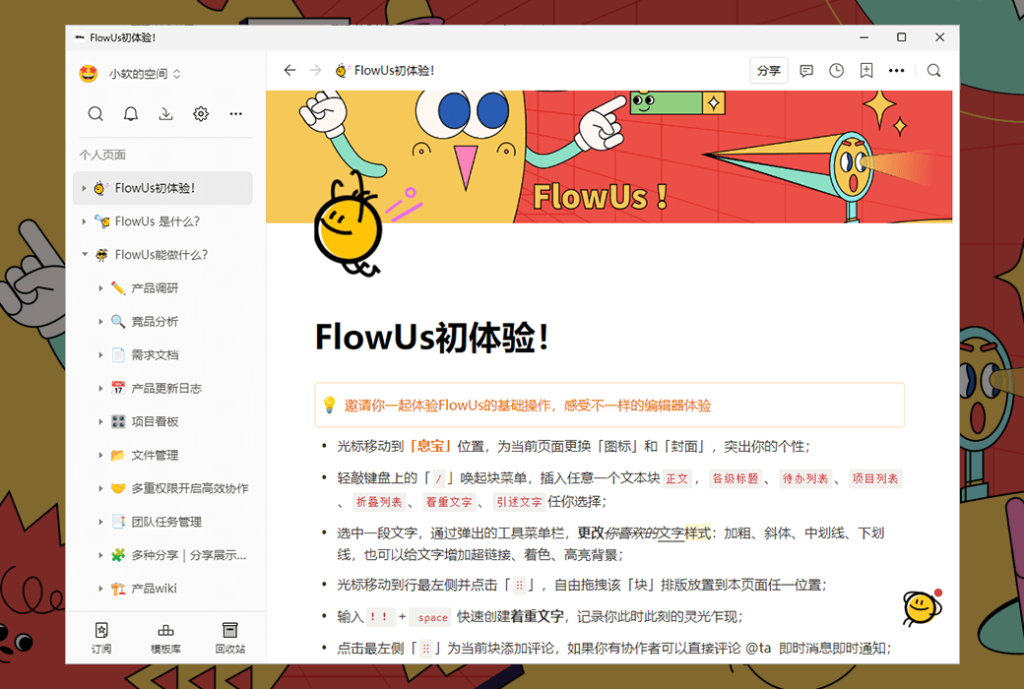The image size is (1024, 689).
Task: Click the search icon in the sidebar
Action: (95, 114)
